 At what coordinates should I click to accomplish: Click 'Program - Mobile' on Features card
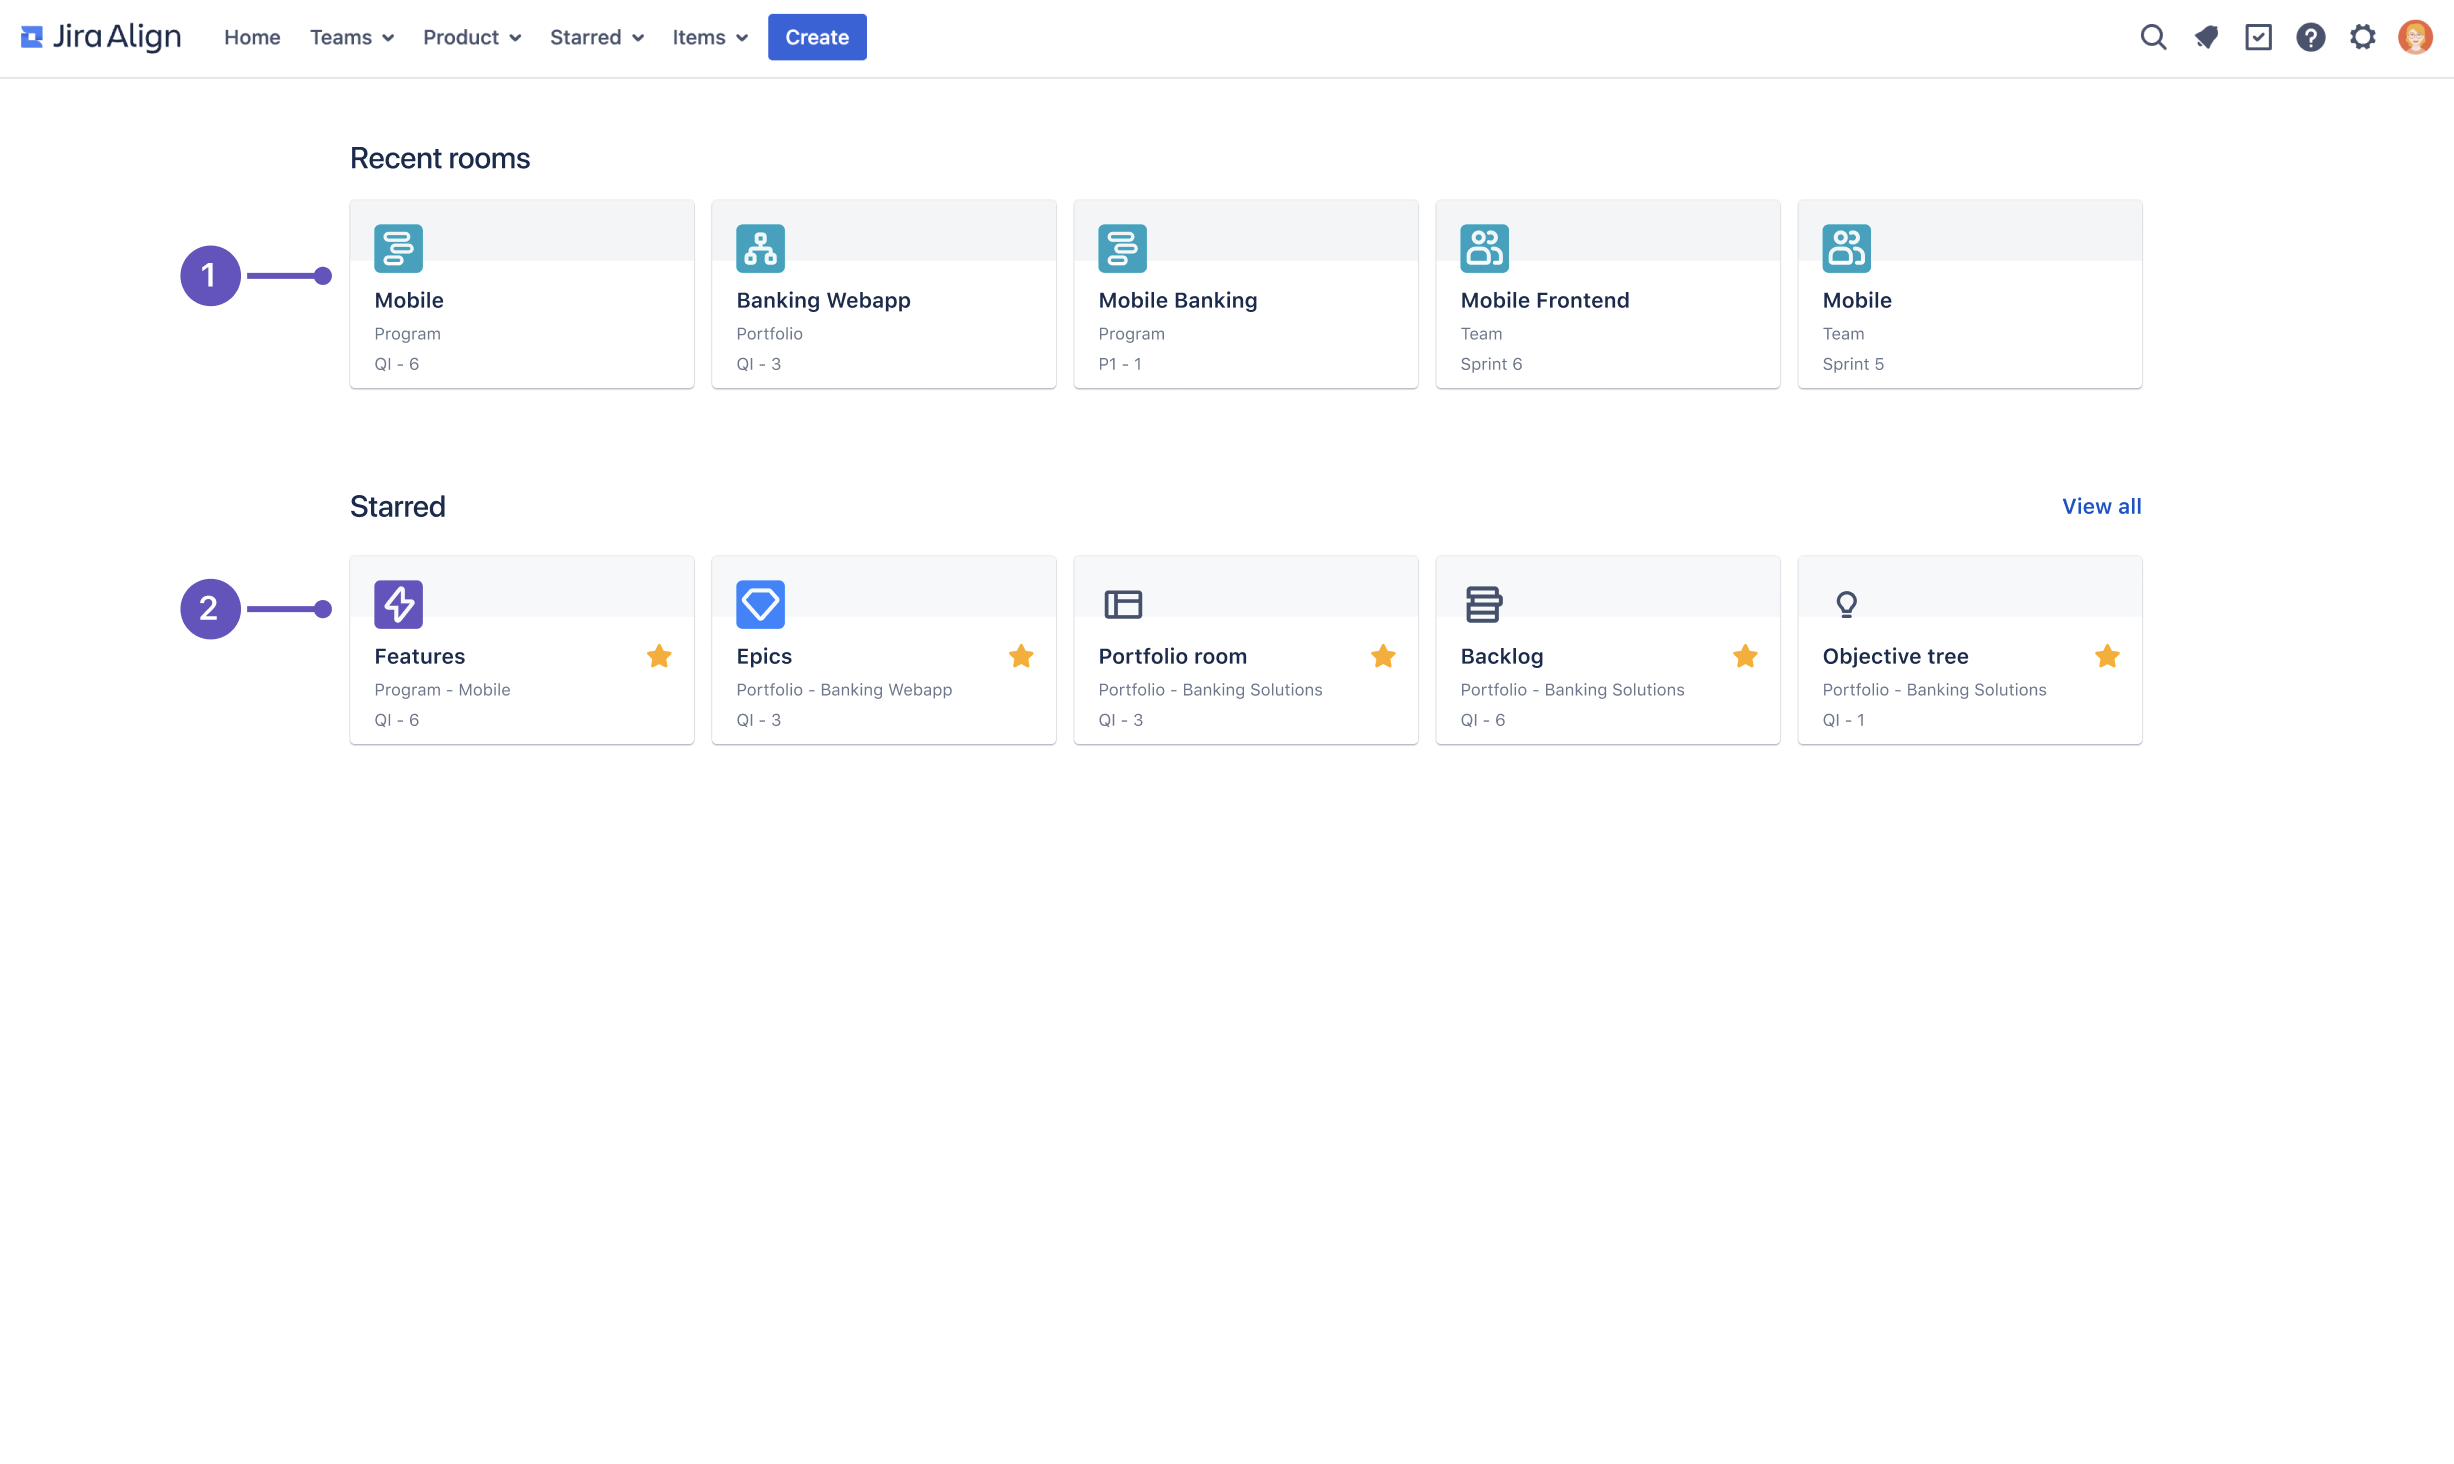point(442,690)
